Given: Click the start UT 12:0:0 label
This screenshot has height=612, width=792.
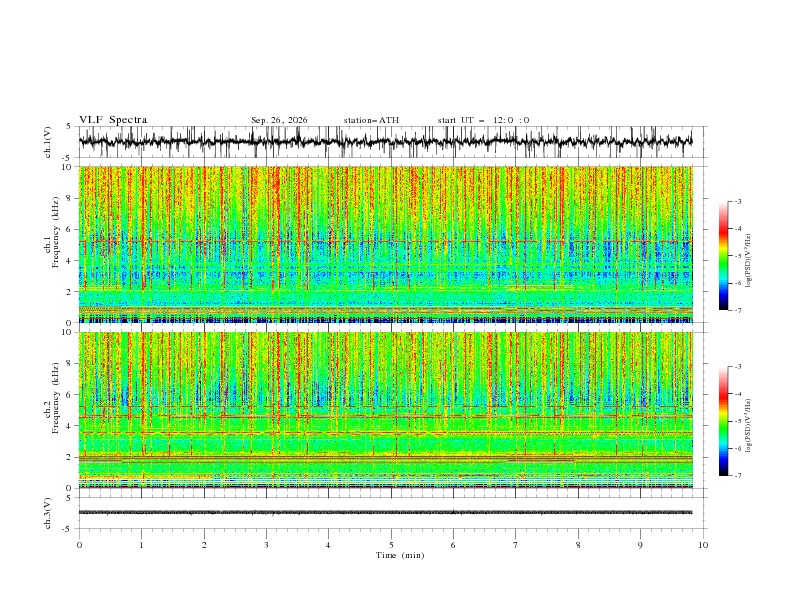Looking at the screenshot, I should (483, 120).
